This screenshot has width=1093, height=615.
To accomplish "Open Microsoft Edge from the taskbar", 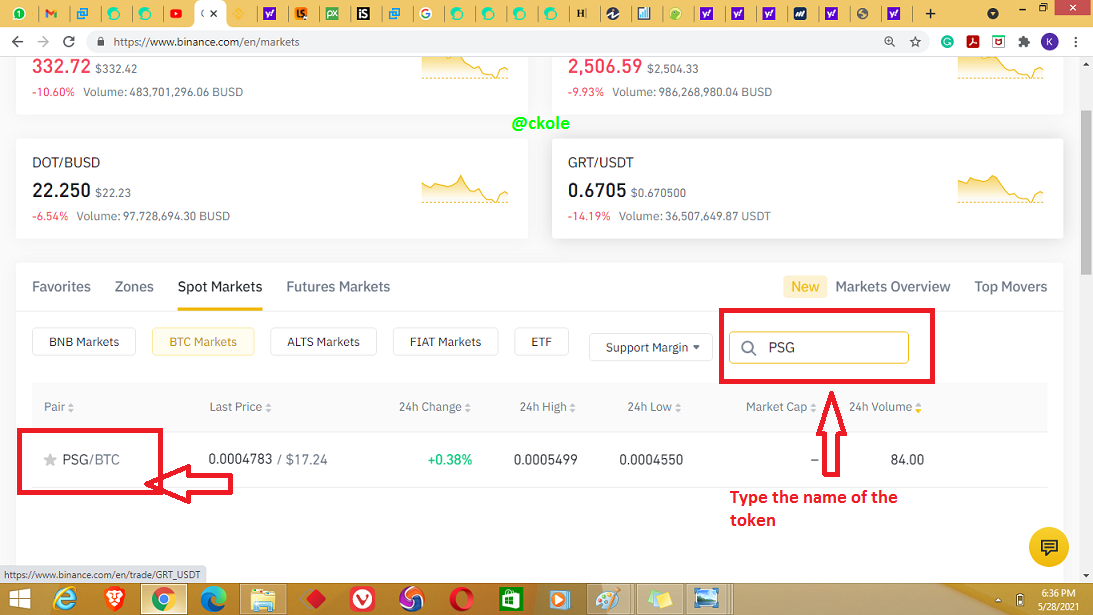I will click(x=213, y=599).
